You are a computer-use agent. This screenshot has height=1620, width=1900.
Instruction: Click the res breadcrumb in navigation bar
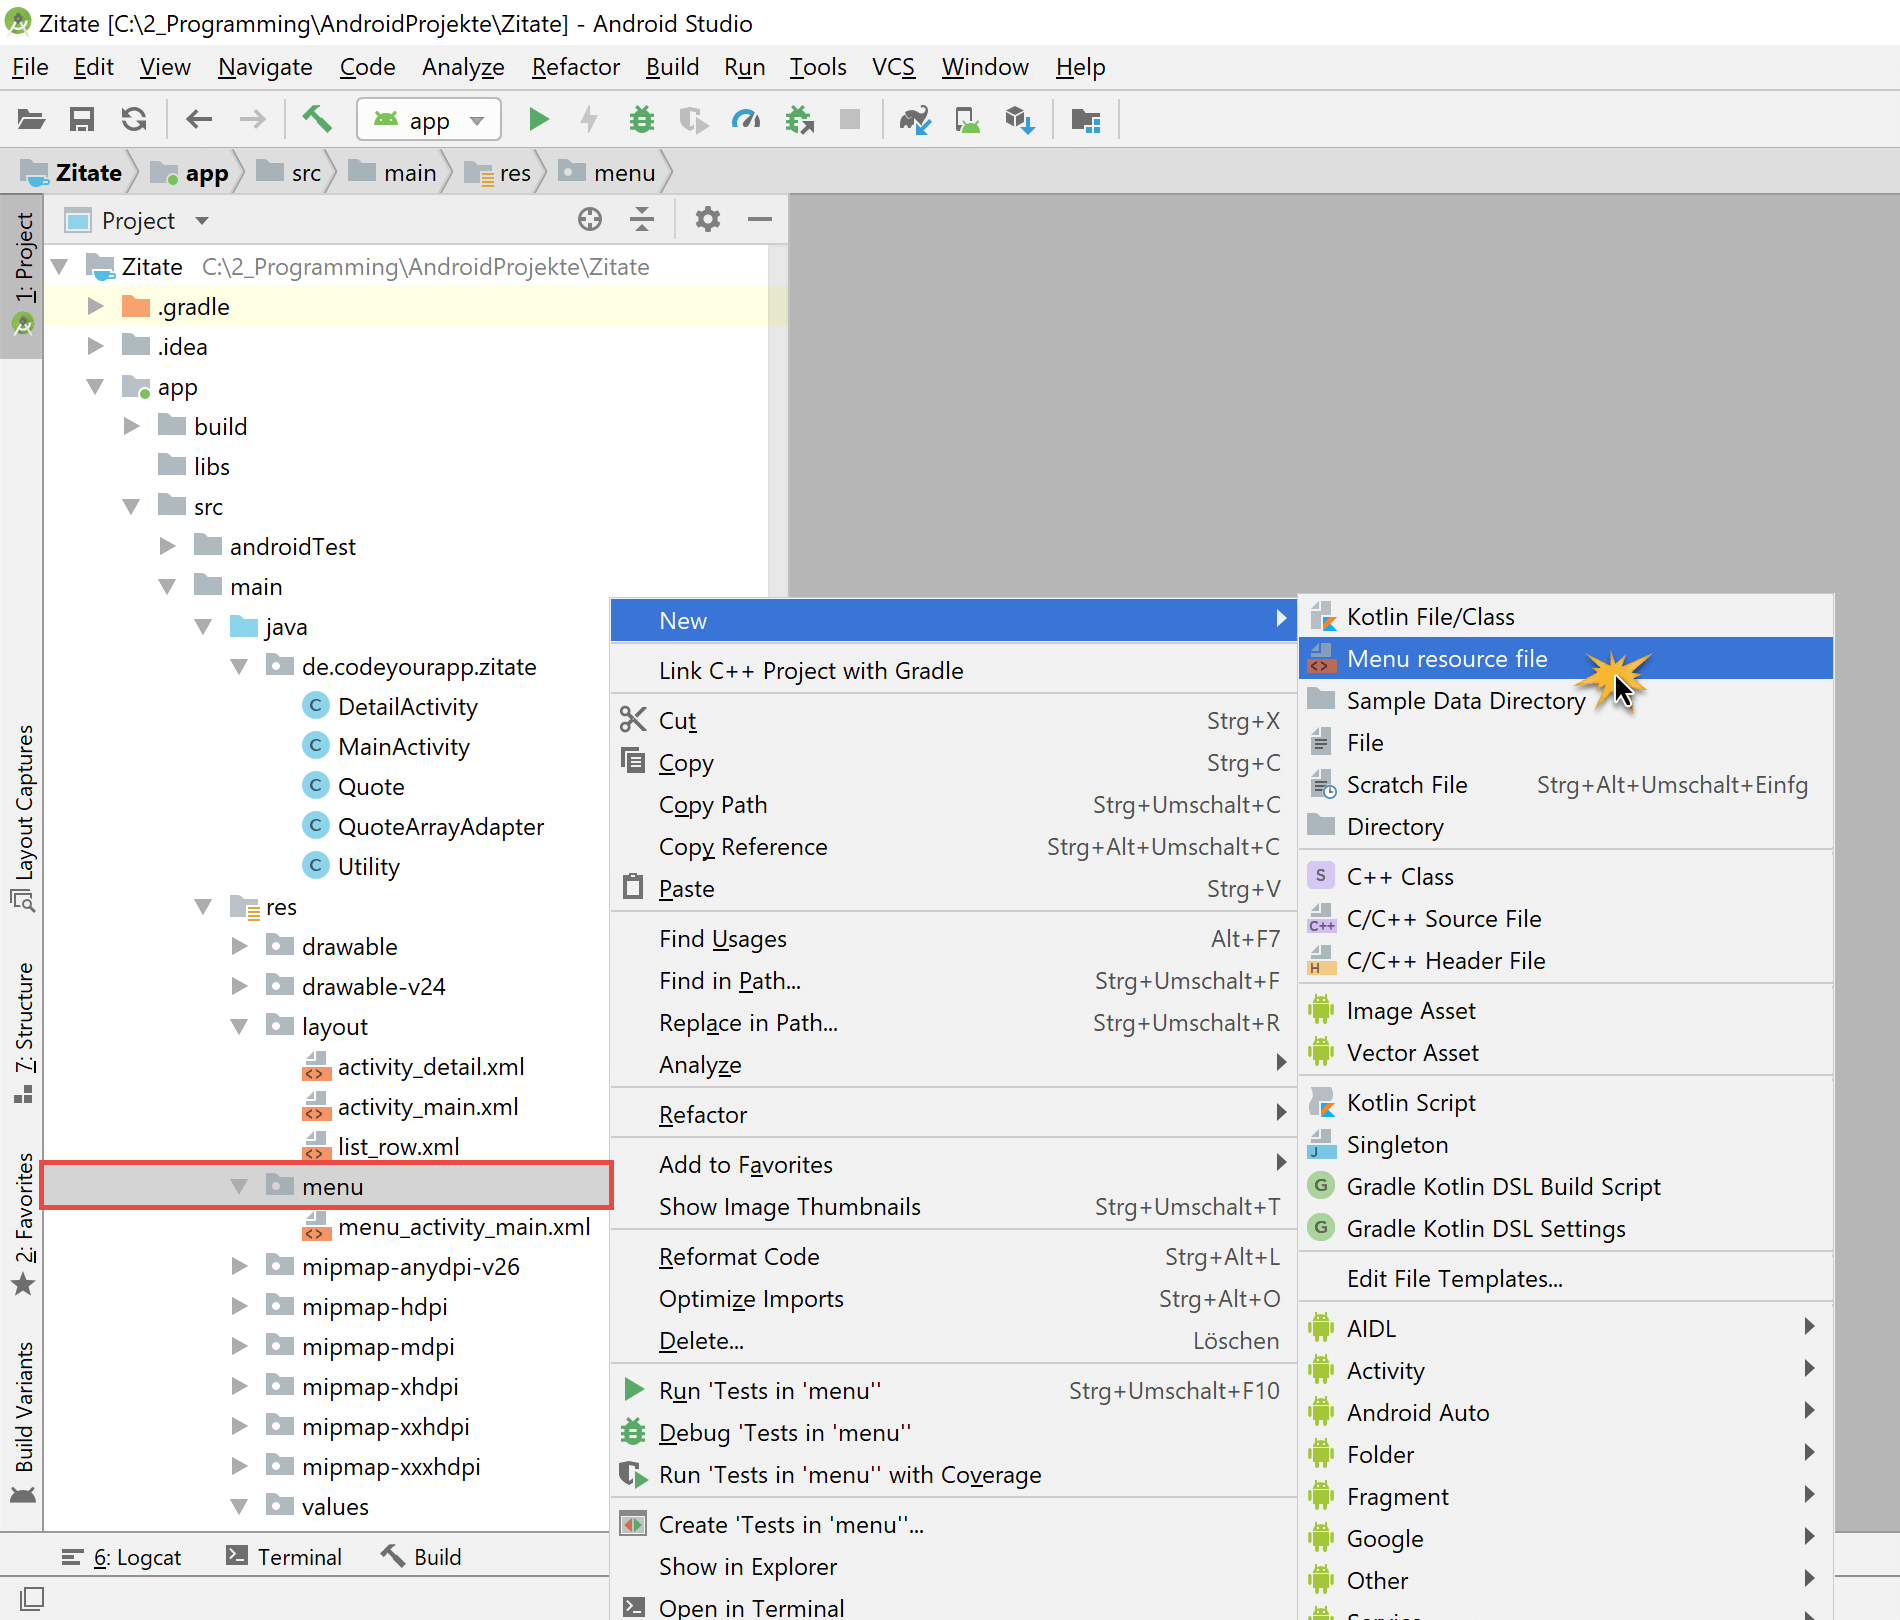500,173
